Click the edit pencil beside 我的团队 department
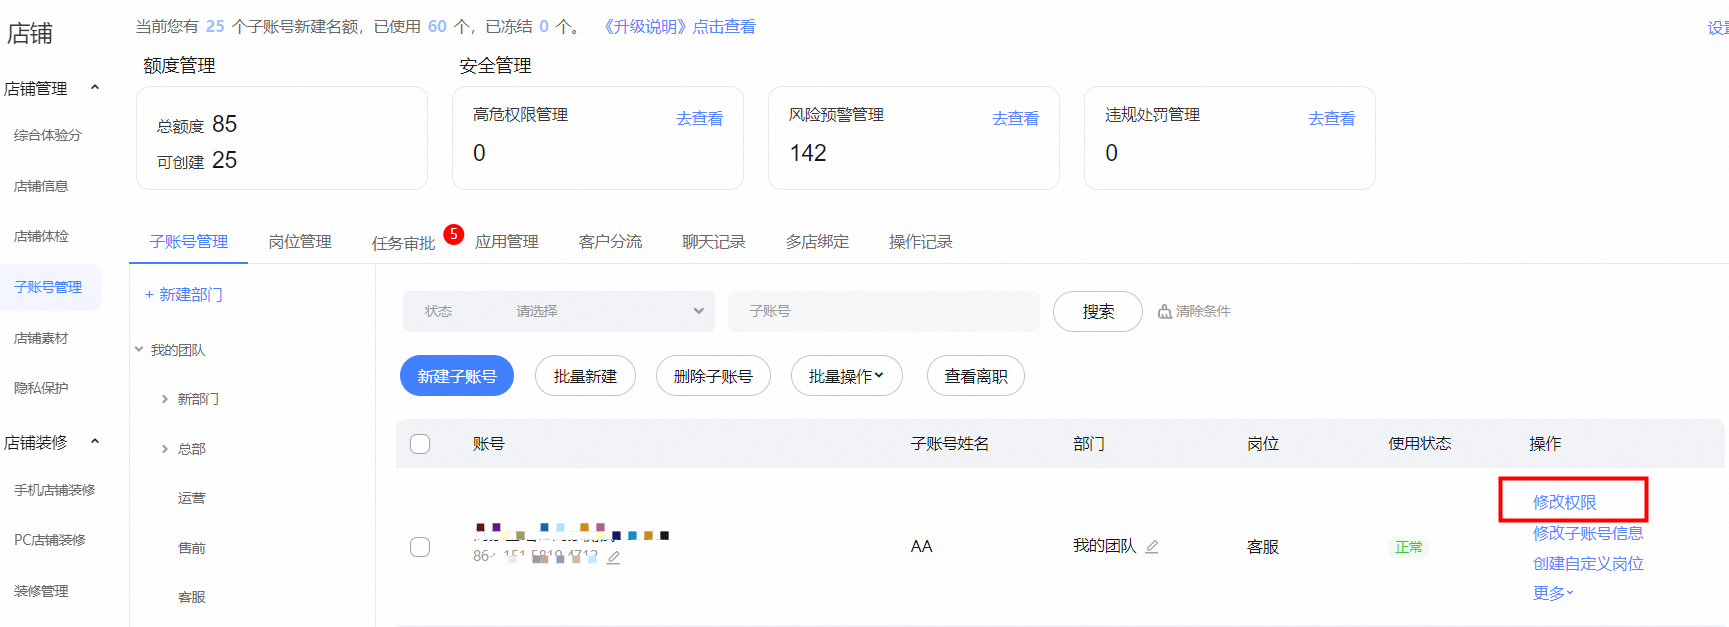The height and width of the screenshot is (627, 1729). pos(1152,547)
